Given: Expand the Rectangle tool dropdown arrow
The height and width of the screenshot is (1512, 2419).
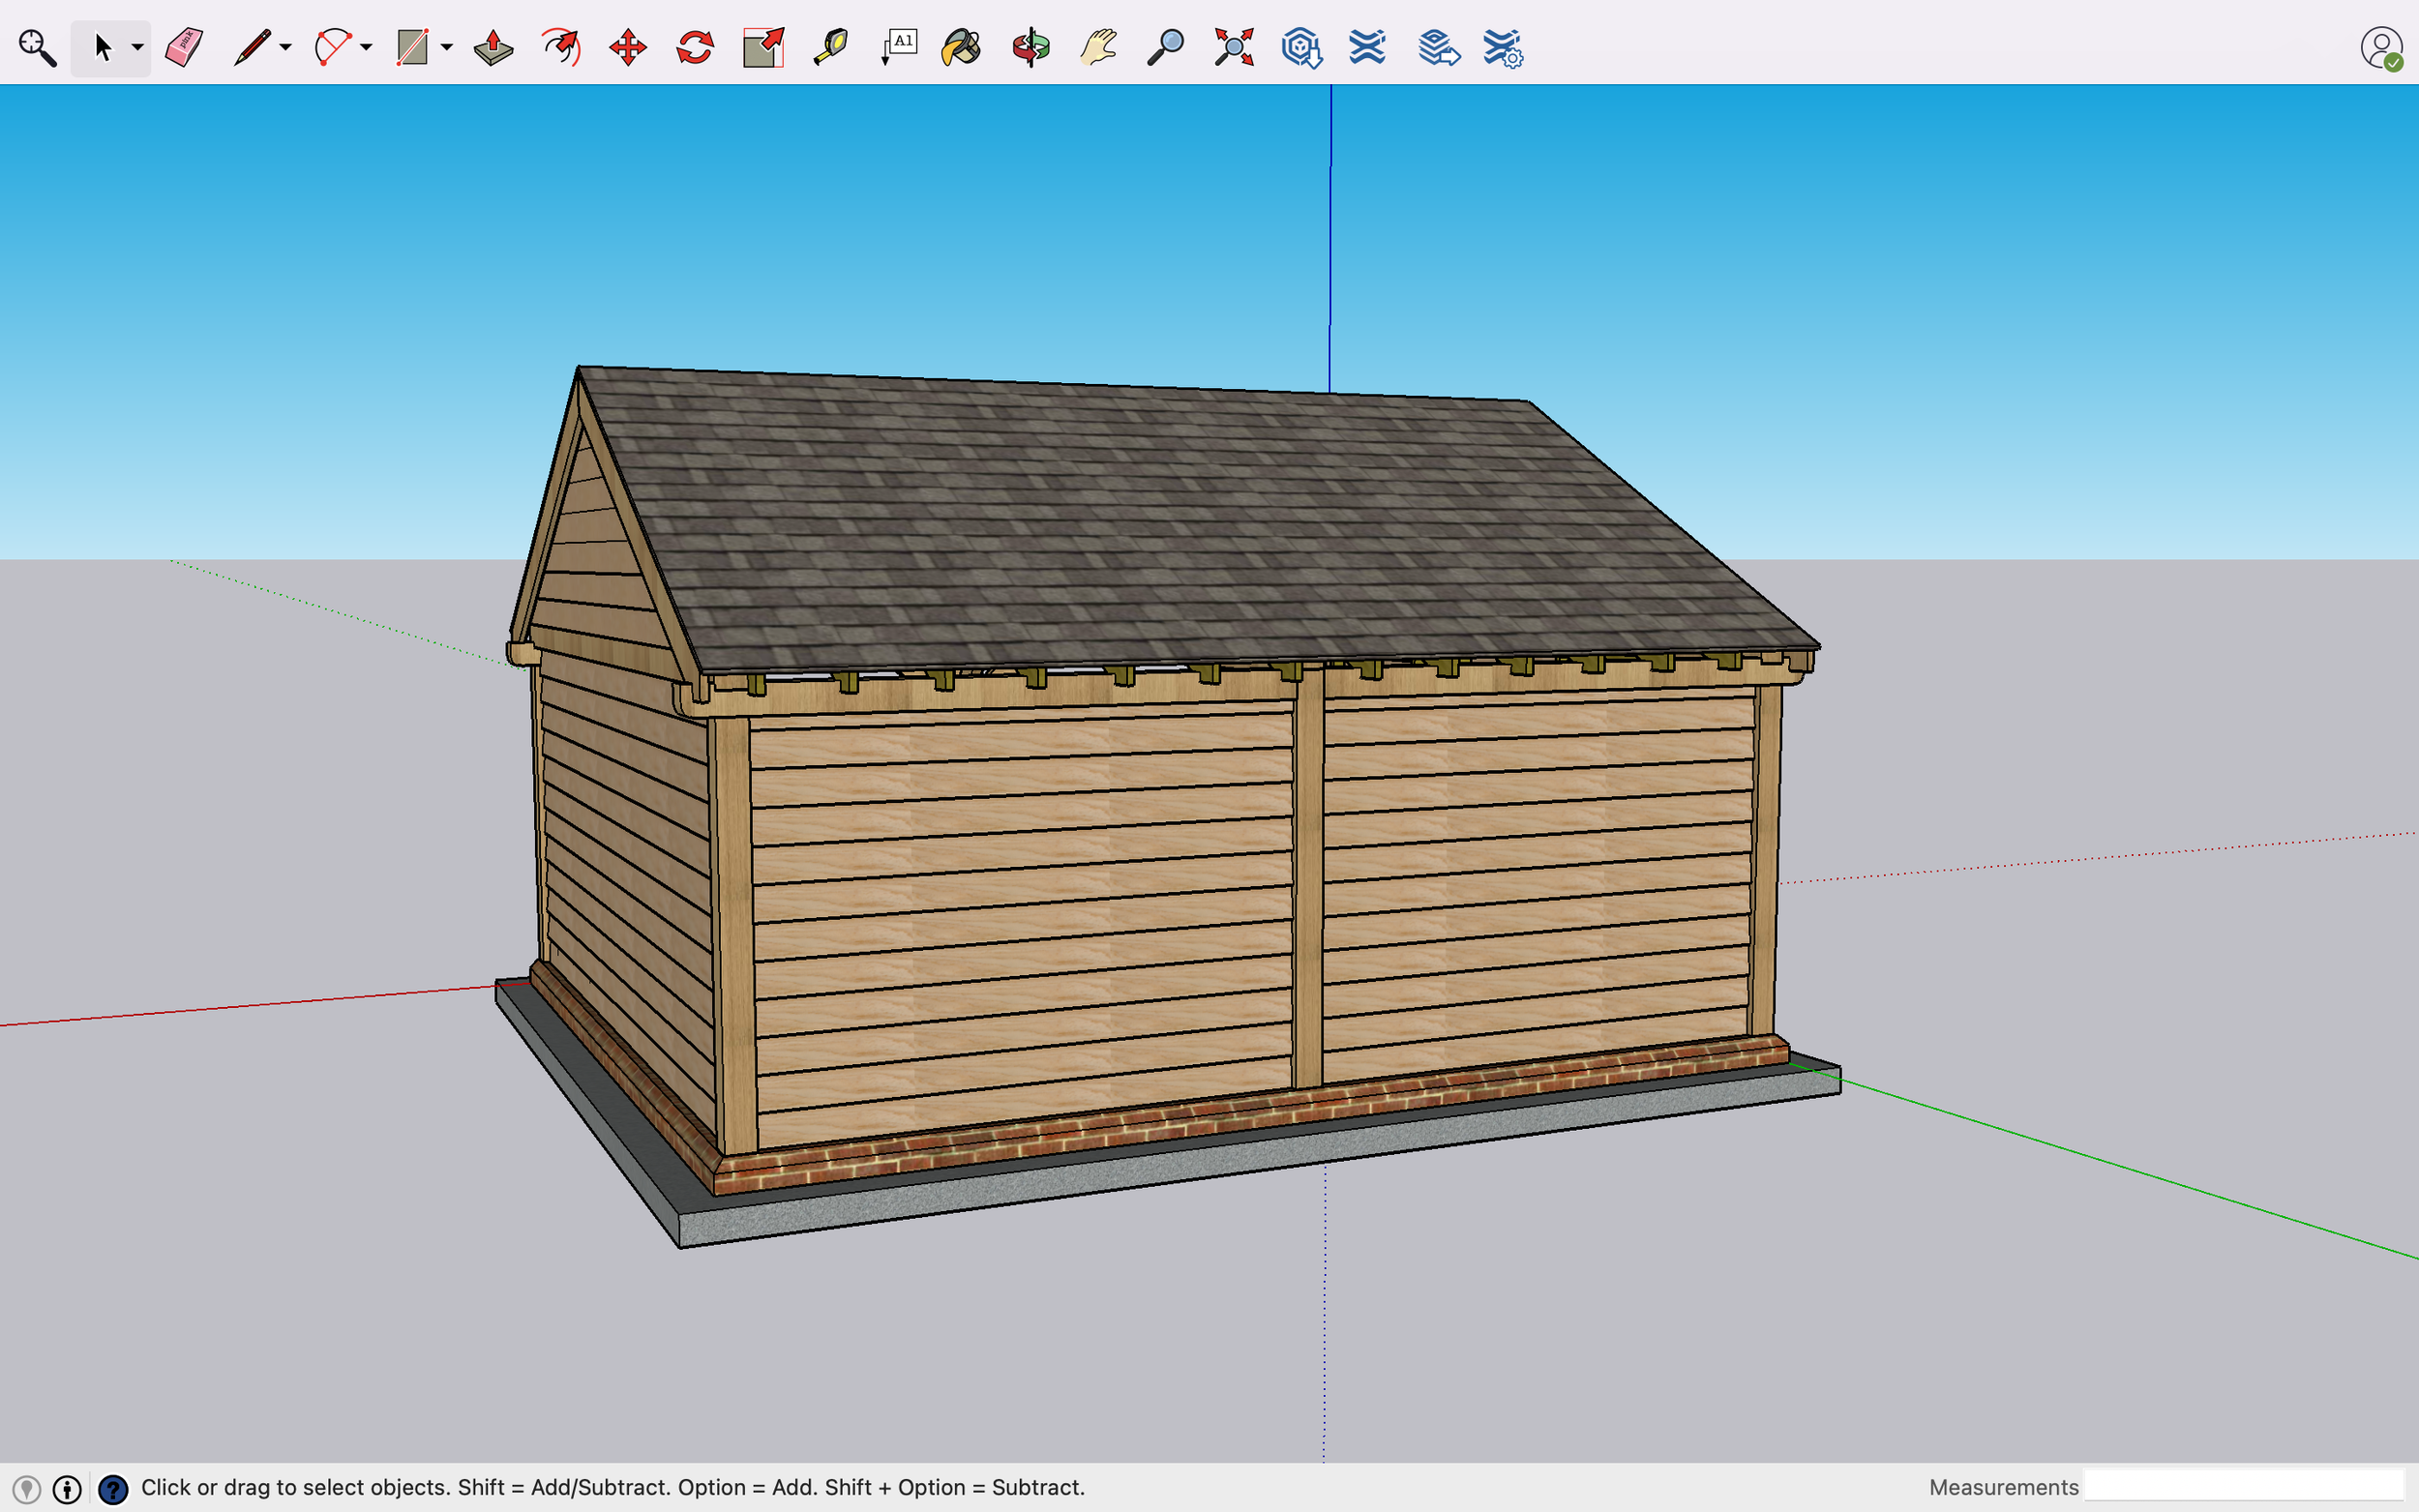Looking at the screenshot, I should click(447, 47).
